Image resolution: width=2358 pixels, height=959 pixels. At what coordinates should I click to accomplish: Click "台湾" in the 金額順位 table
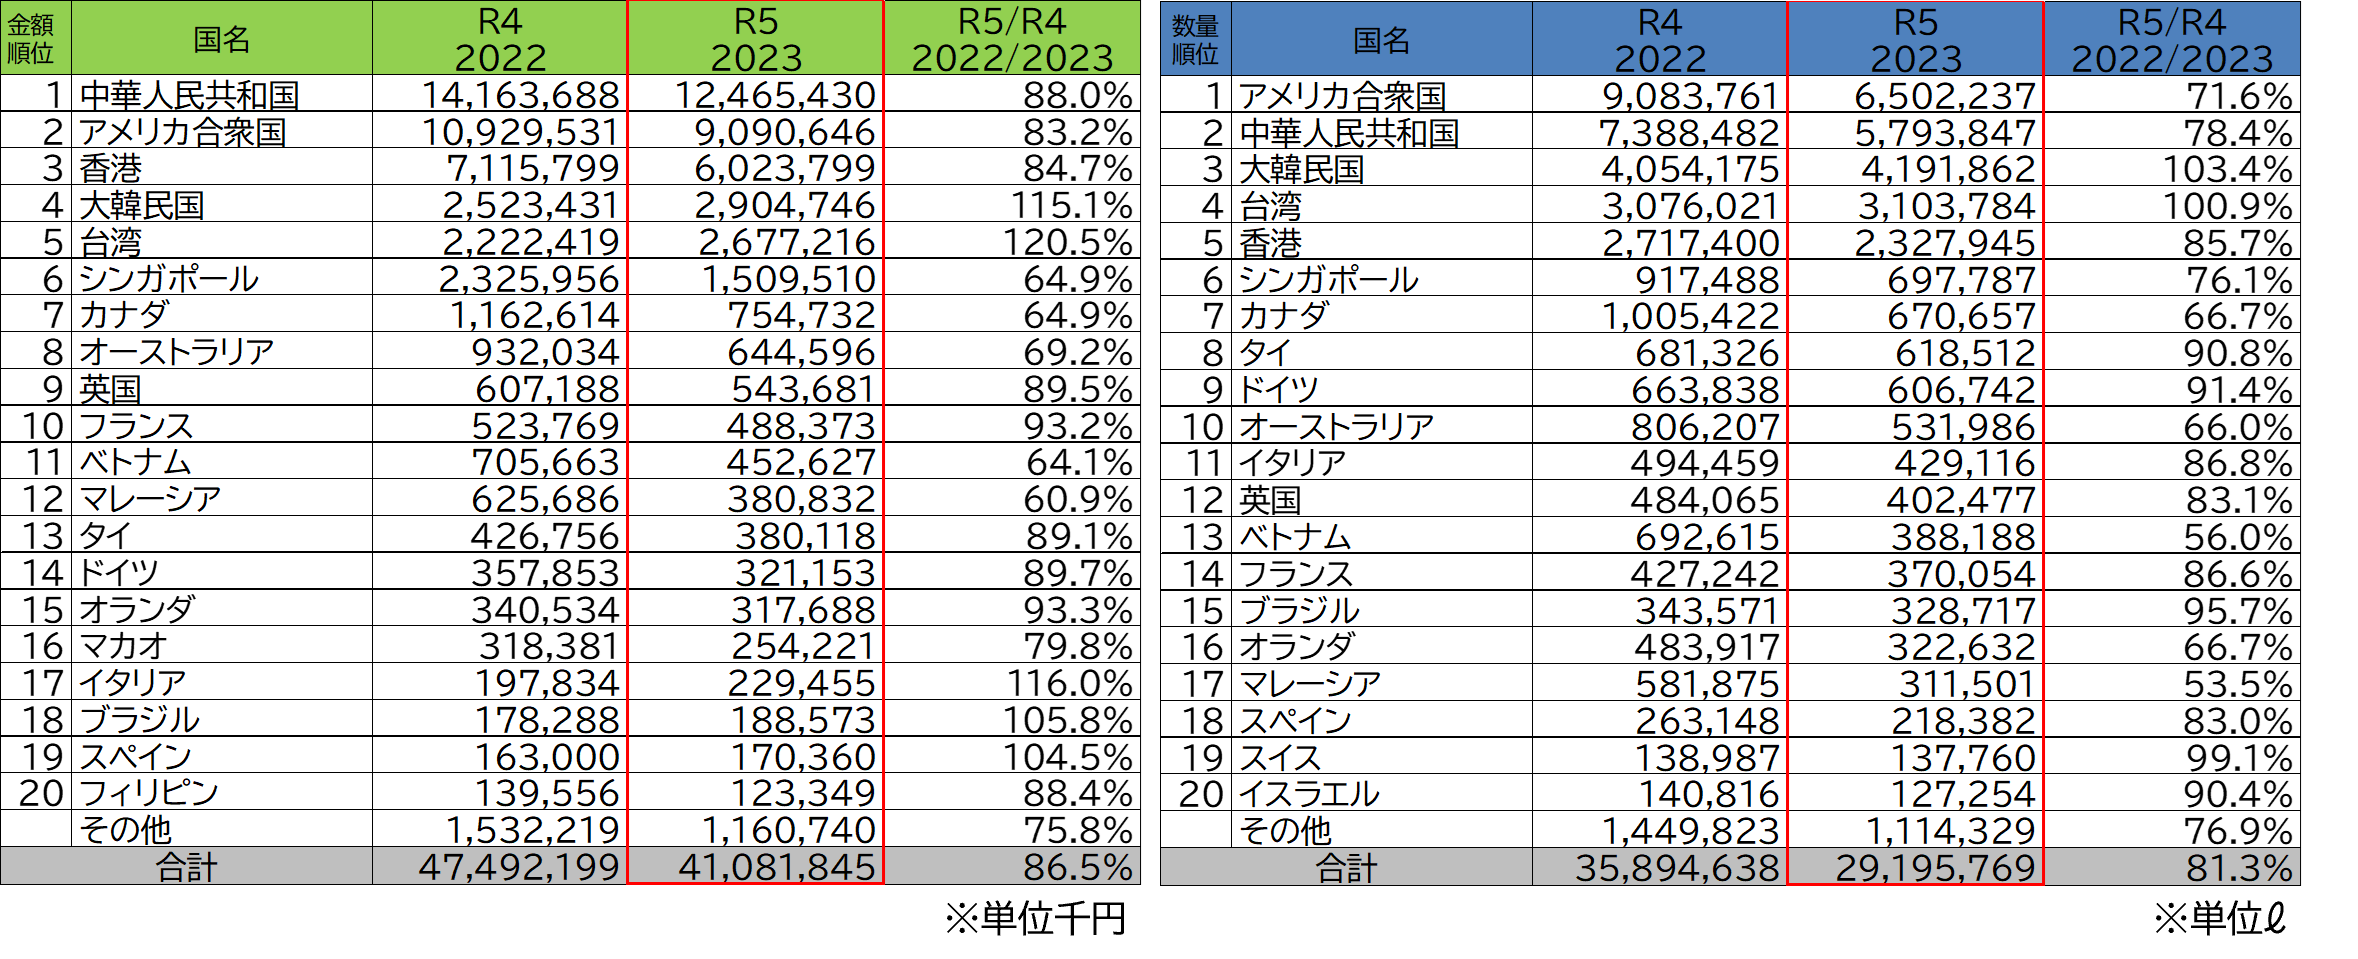222,241
